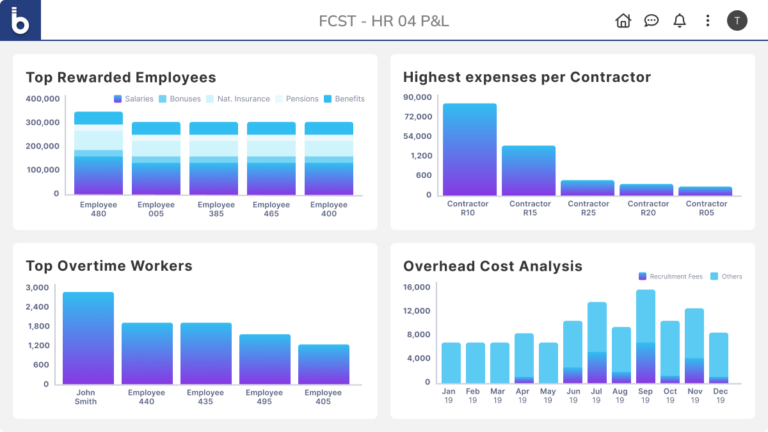The height and width of the screenshot is (432, 768).
Task: Toggle the Others legend series
Action: point(727,275)
